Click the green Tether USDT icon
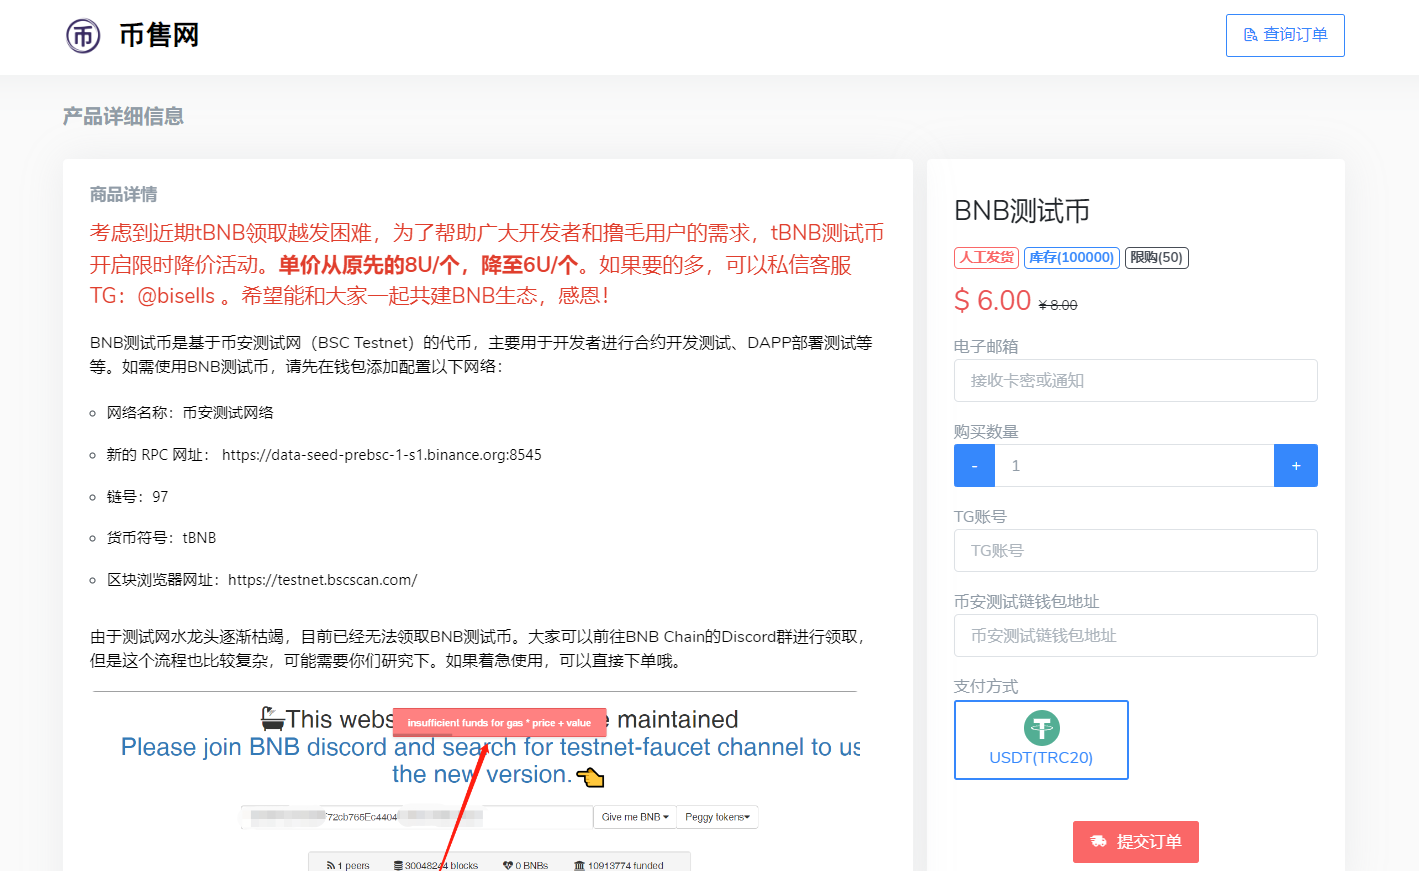1419x871 pixels. click(x=1041, y=728)
